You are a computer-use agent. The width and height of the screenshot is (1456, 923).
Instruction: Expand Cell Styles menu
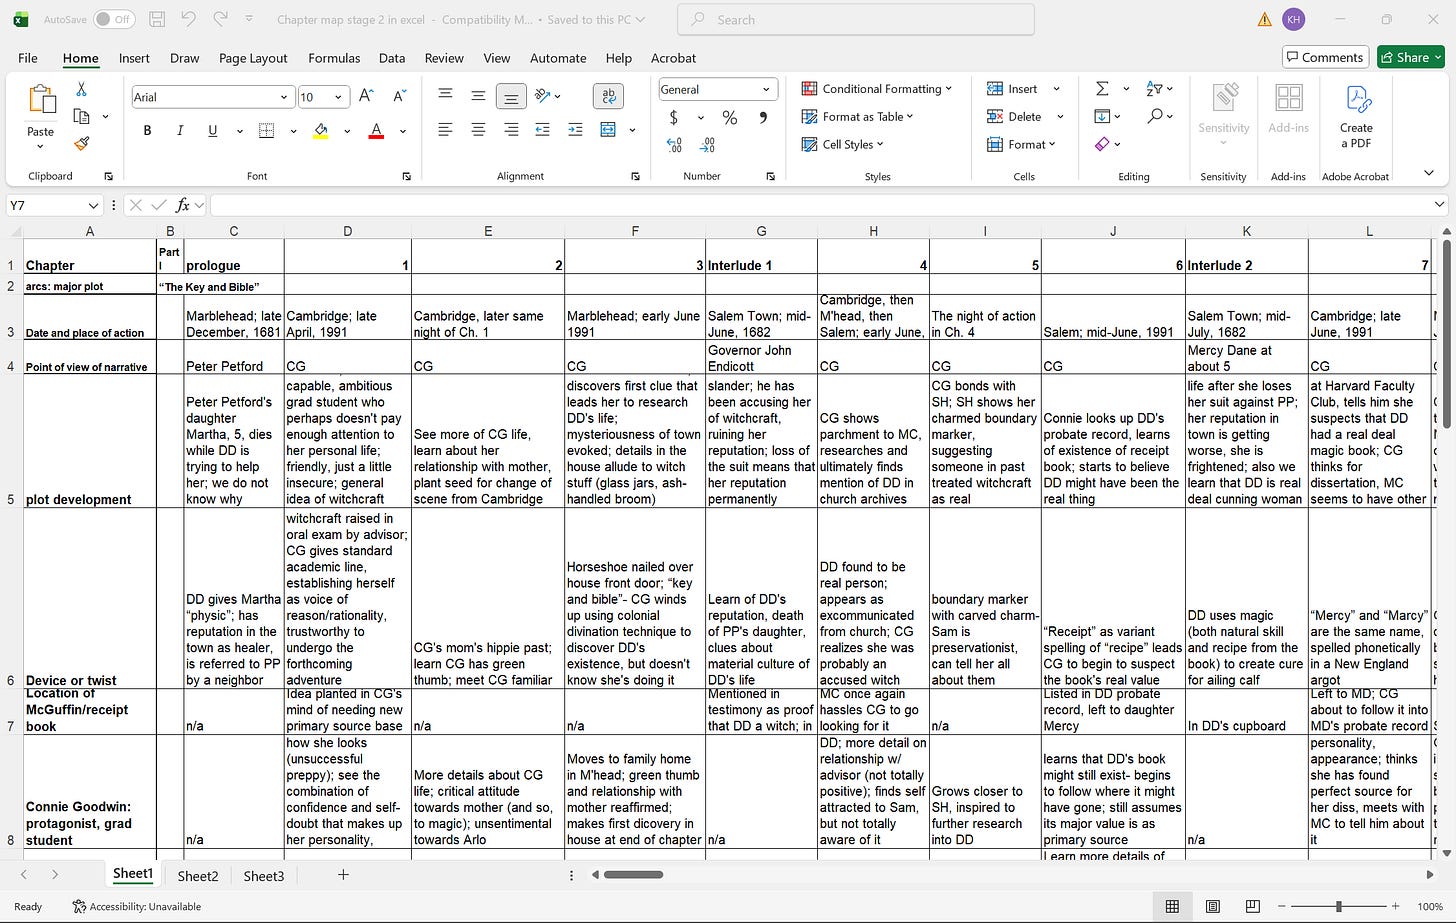842,144
